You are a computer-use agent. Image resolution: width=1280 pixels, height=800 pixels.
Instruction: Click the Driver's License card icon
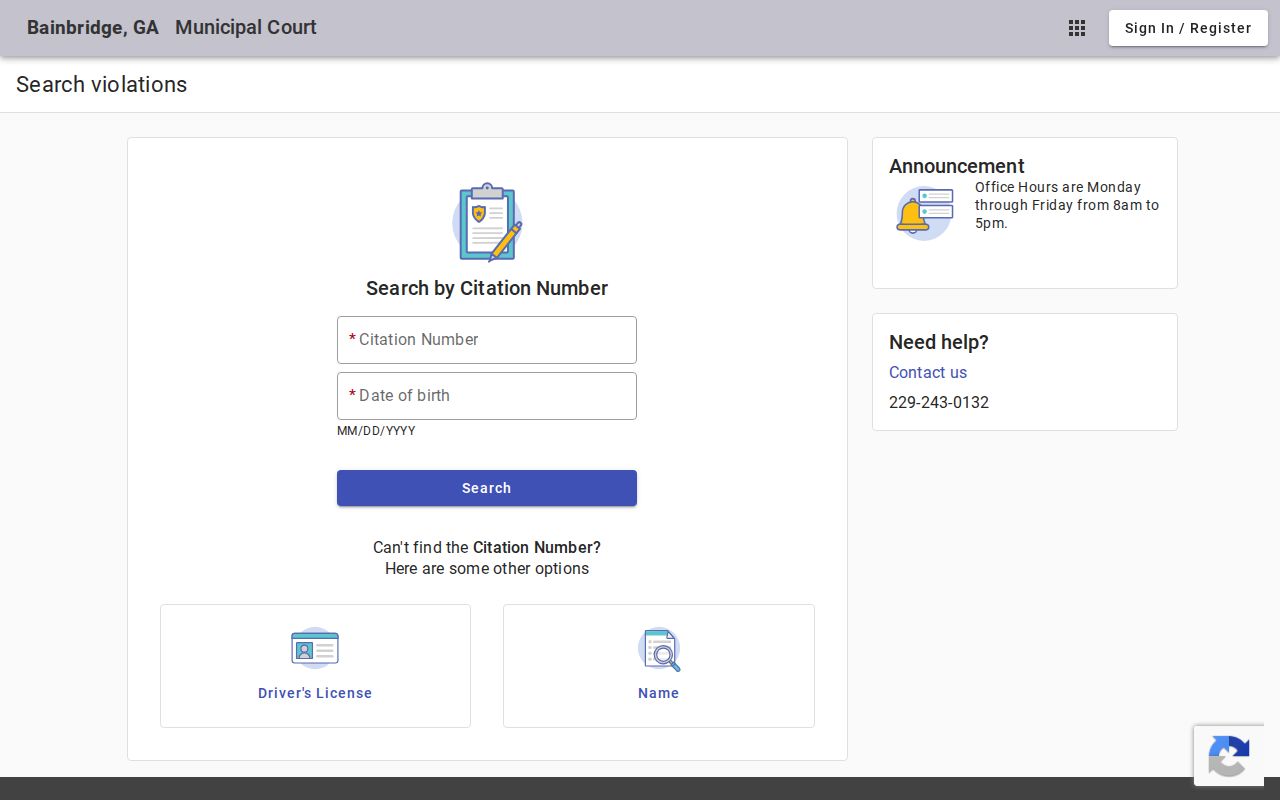coord(315,648)
